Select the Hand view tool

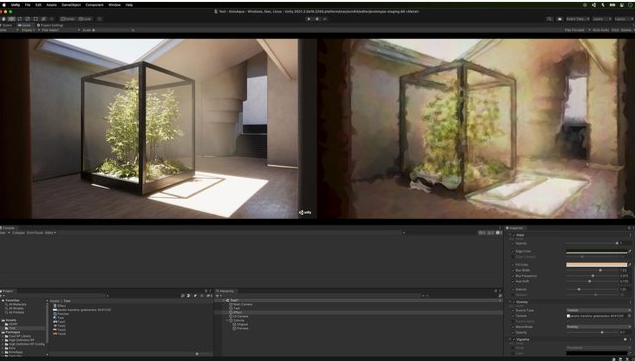(x=3, y=19)
